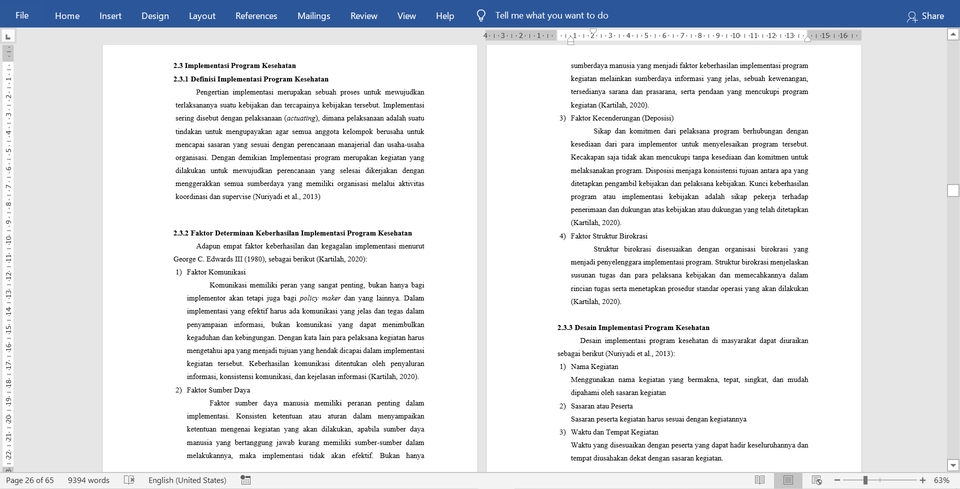Select the View ribbon tab

point(407,16)
